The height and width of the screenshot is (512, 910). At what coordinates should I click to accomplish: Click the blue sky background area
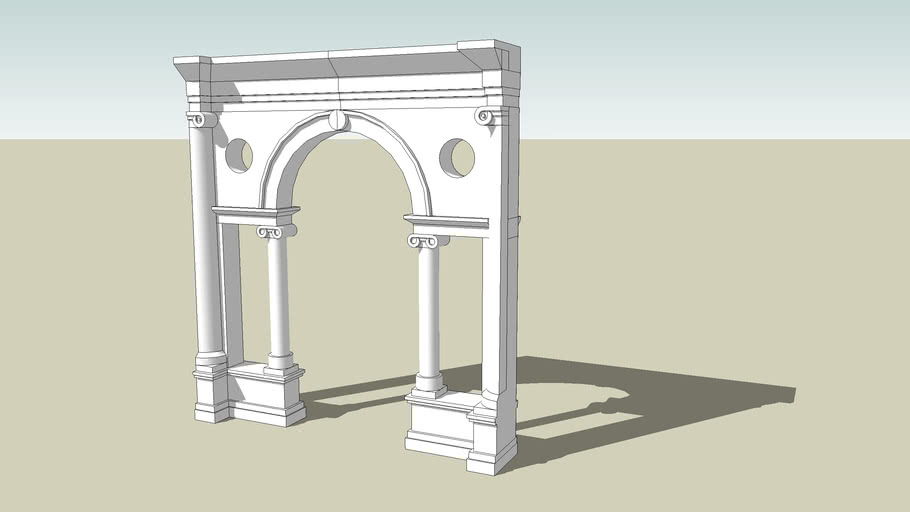click(700, 60)
